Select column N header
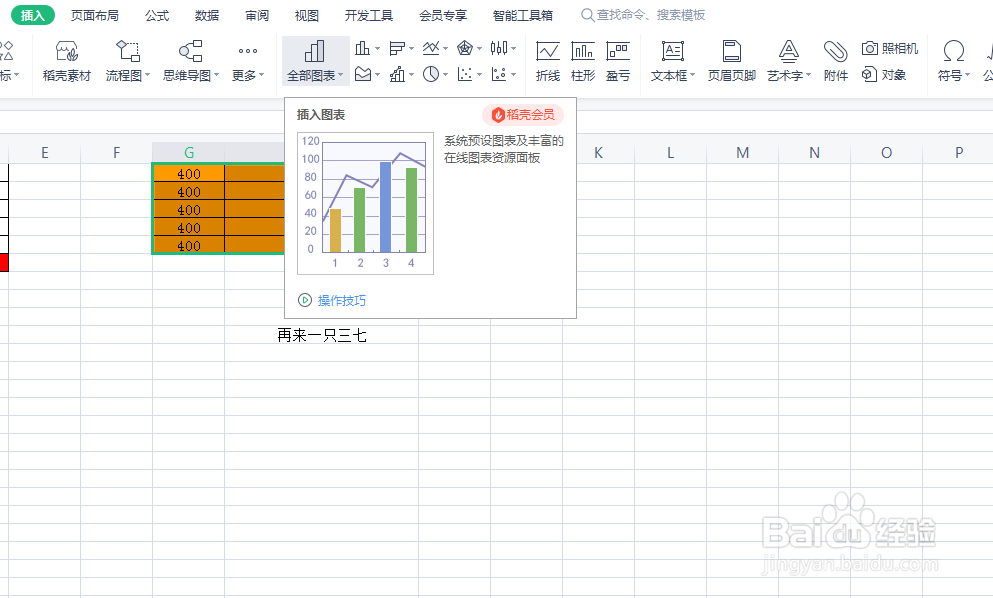Screen dimensions: 993x598 (814, 153)
